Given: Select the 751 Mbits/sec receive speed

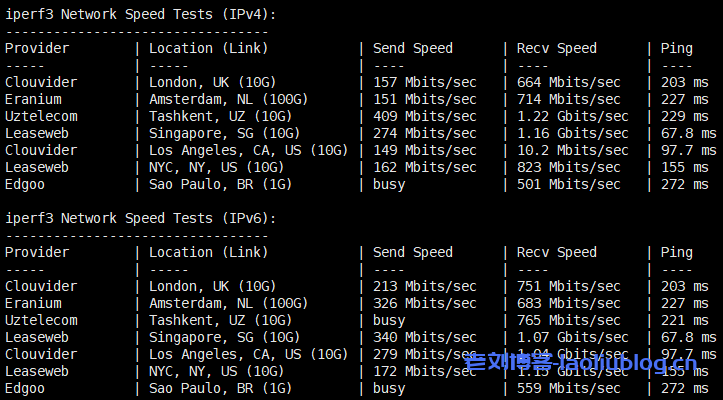Looking at the screenshot, I should click(x=568, y=286).
